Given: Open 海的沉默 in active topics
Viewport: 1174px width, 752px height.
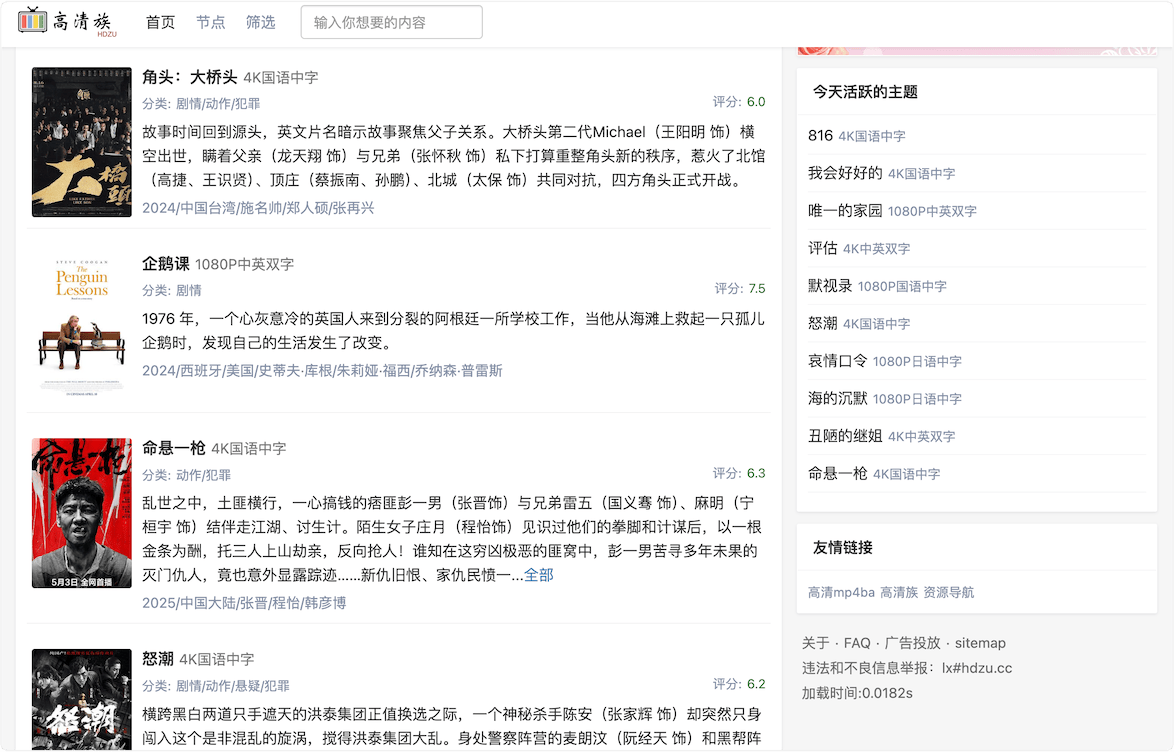Looking at the screenshot, I should [x=838, y=398].
